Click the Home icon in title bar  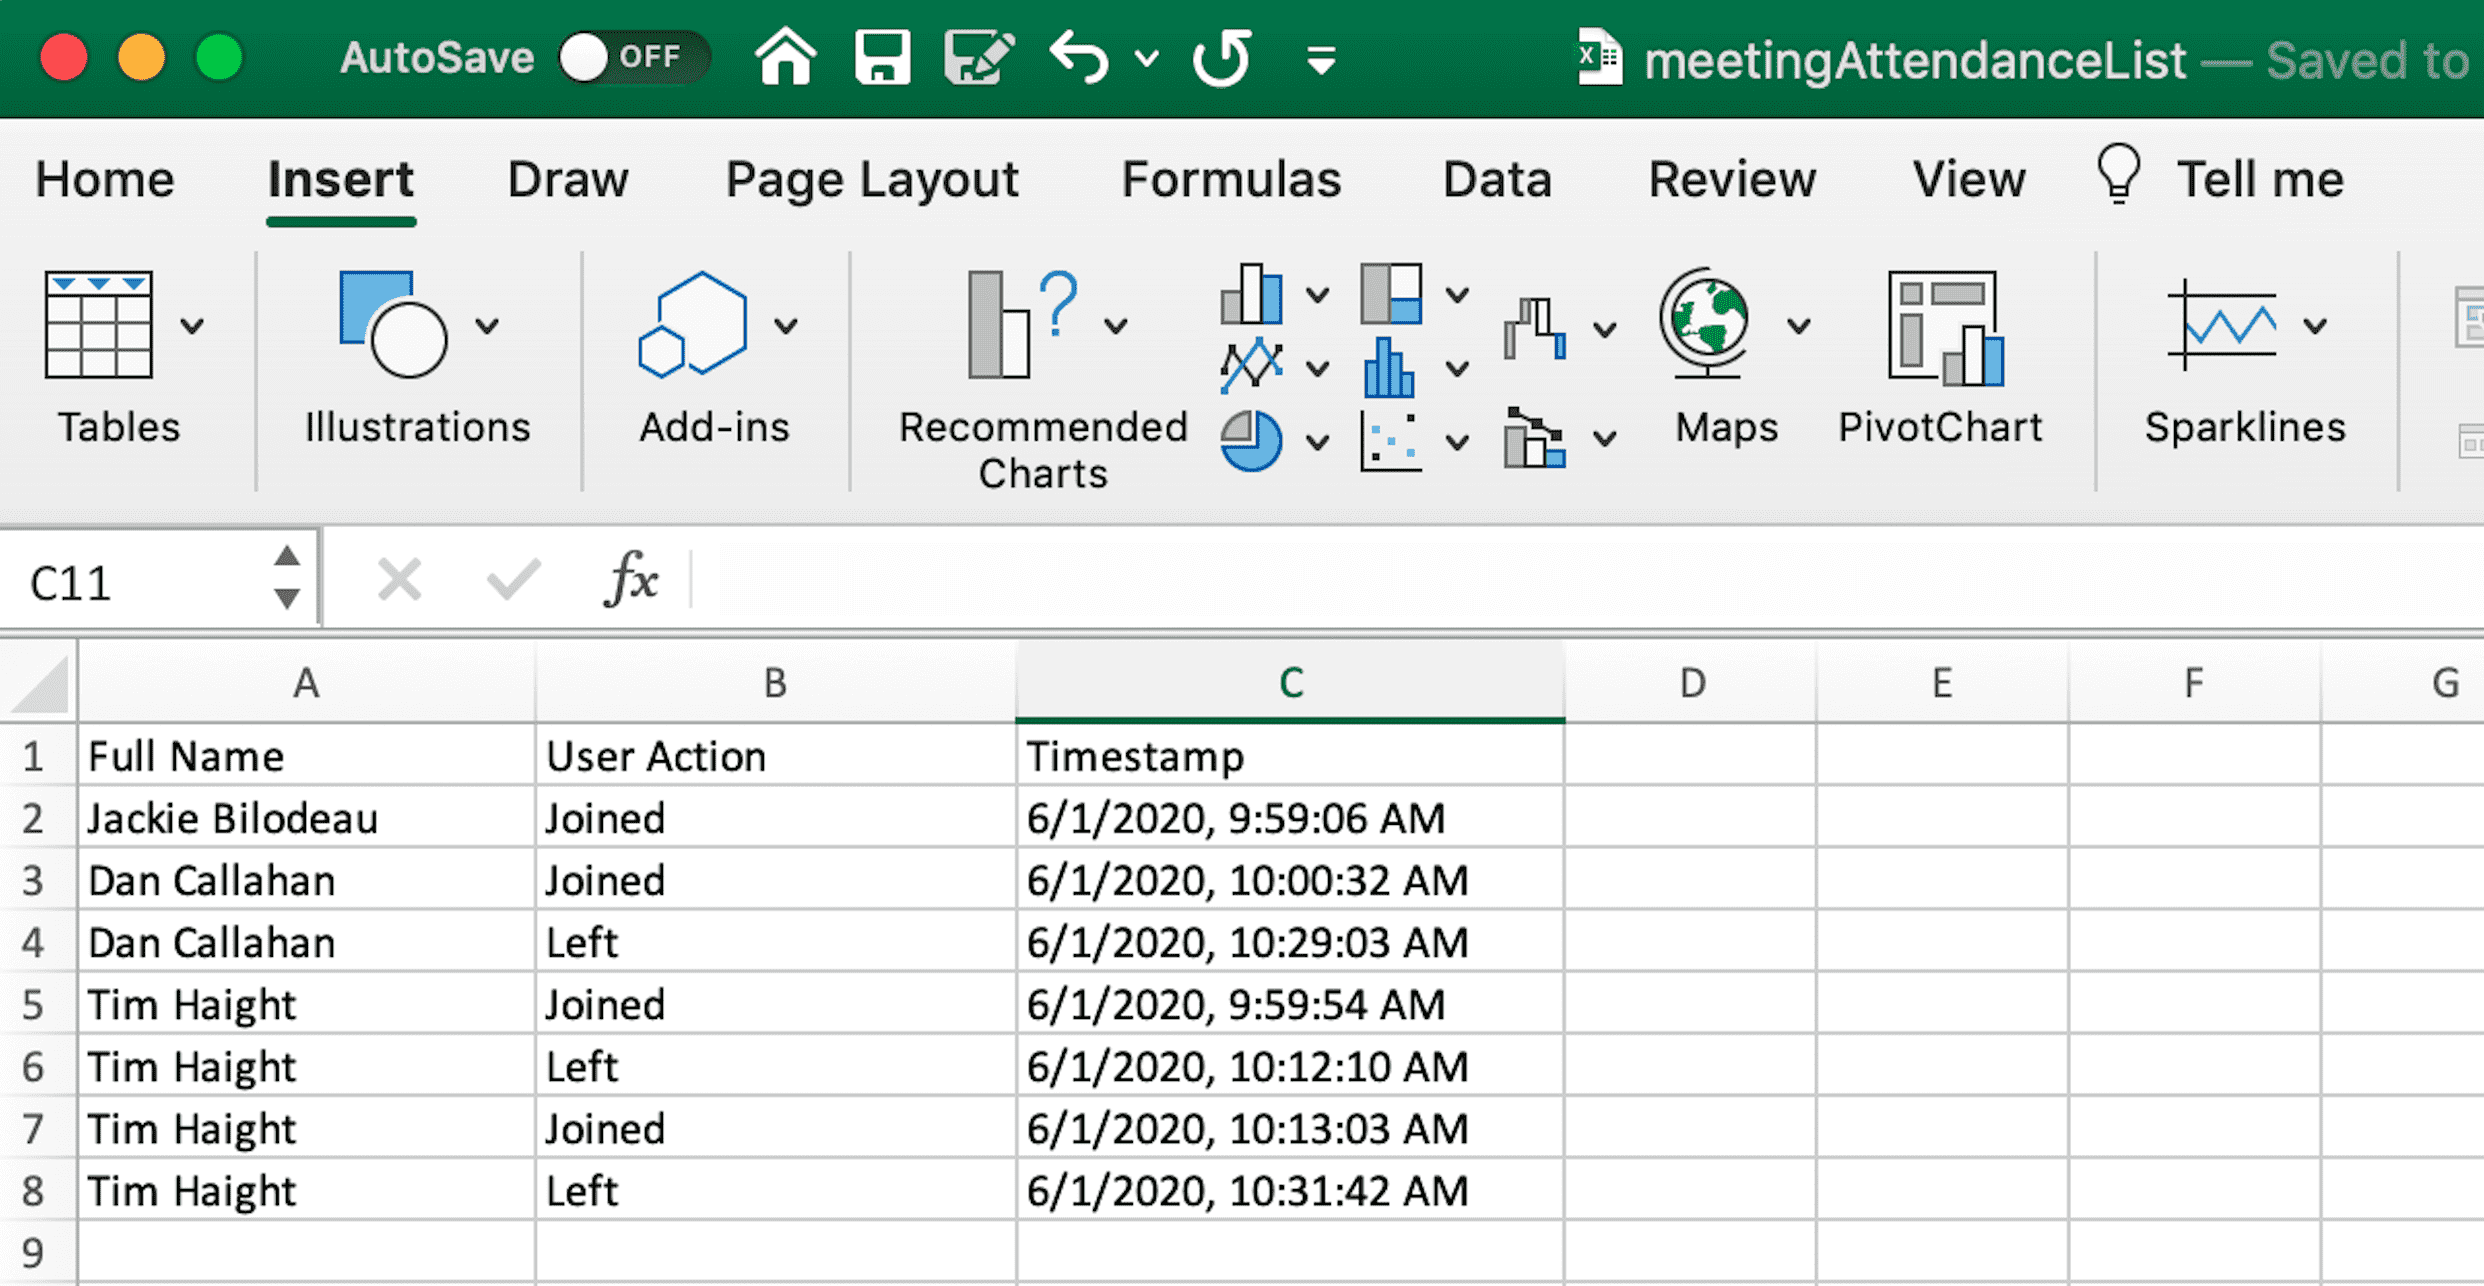[x=785, y=58]
